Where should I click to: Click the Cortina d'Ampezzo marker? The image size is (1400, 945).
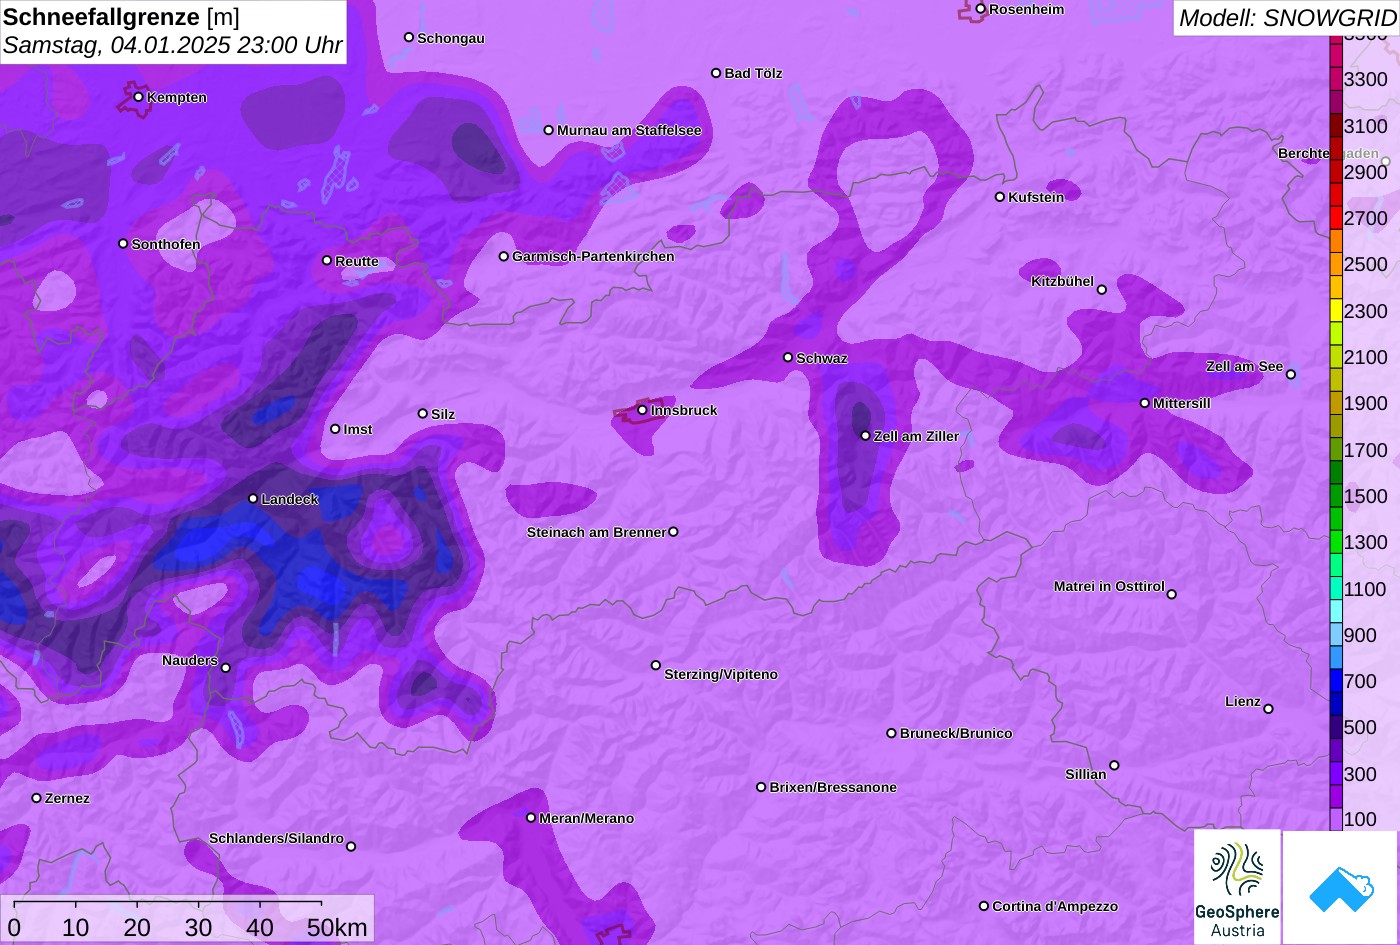(983, 906)
